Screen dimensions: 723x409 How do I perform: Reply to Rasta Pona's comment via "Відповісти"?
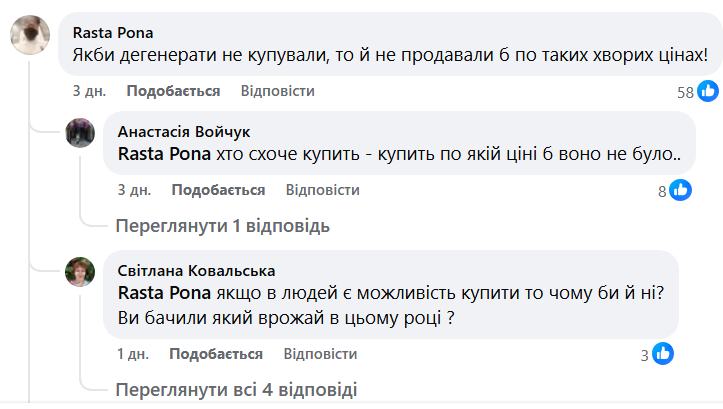278,91
